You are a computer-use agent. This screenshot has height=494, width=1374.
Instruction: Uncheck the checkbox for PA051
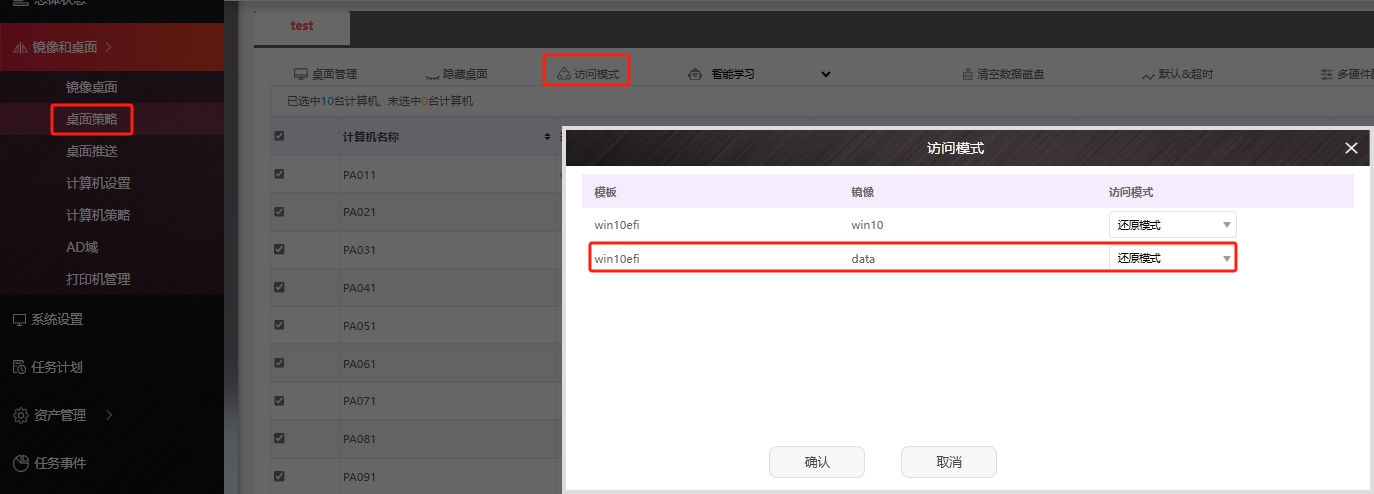[x=280, y=325]
